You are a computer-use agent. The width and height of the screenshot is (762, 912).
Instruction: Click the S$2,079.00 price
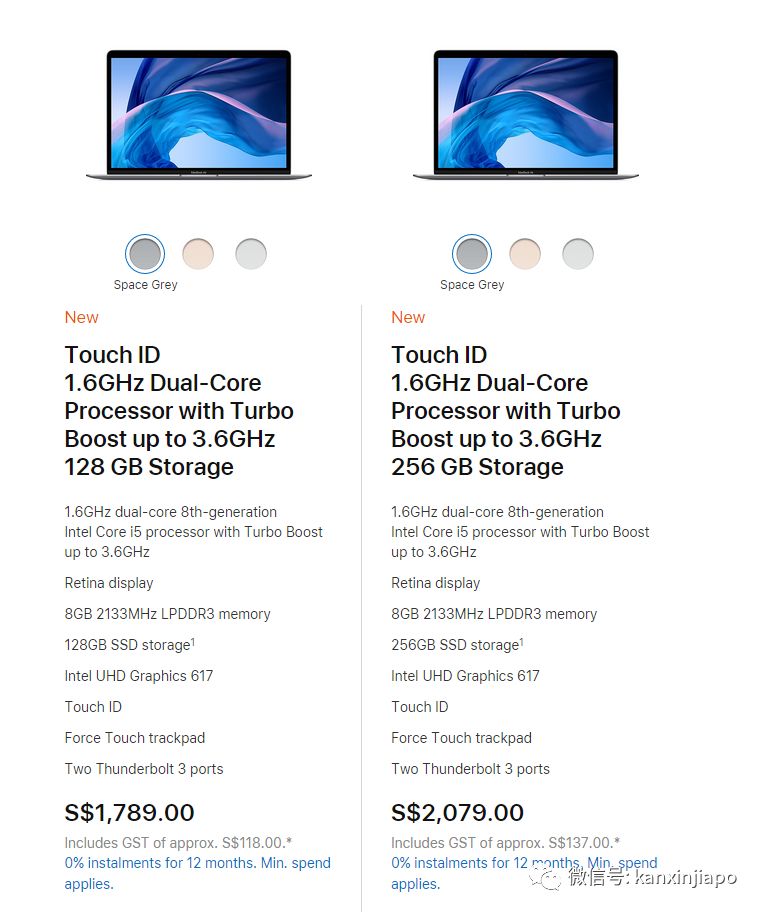pyautogui.click(x=458, y=812)
